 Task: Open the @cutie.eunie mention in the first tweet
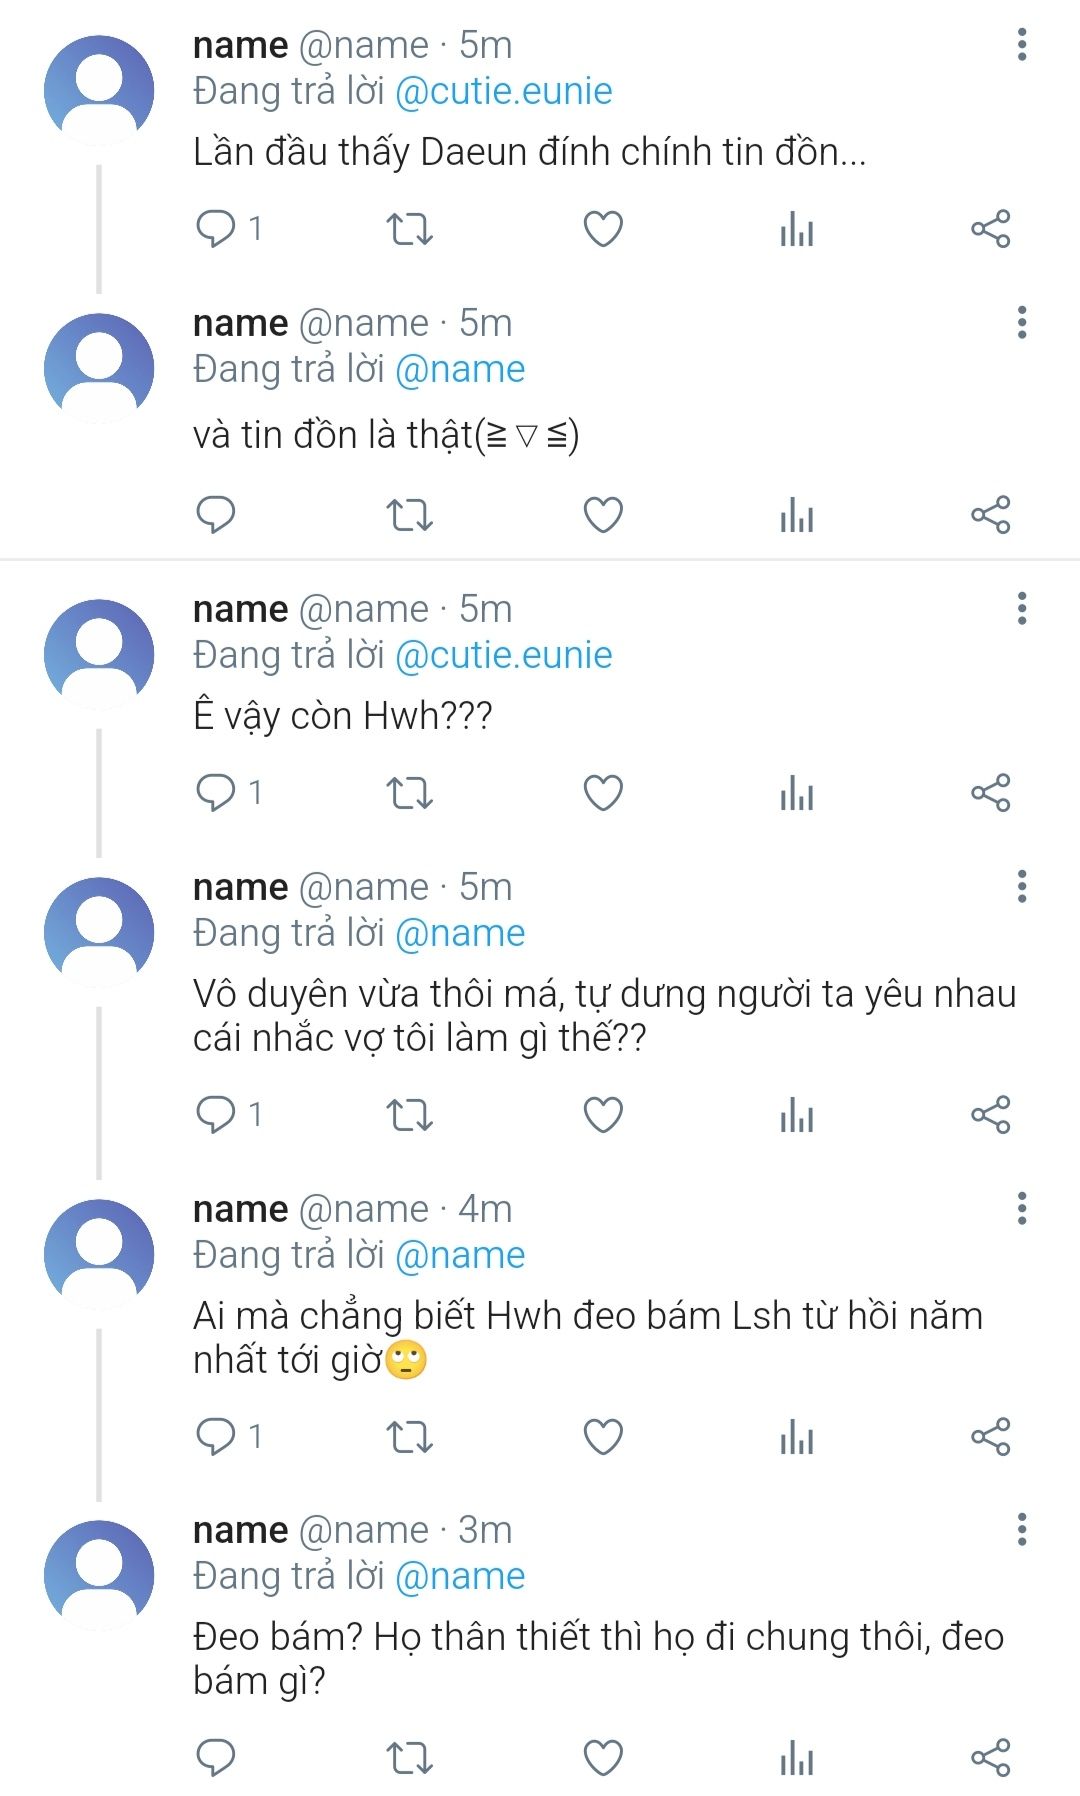pos(503,91)
